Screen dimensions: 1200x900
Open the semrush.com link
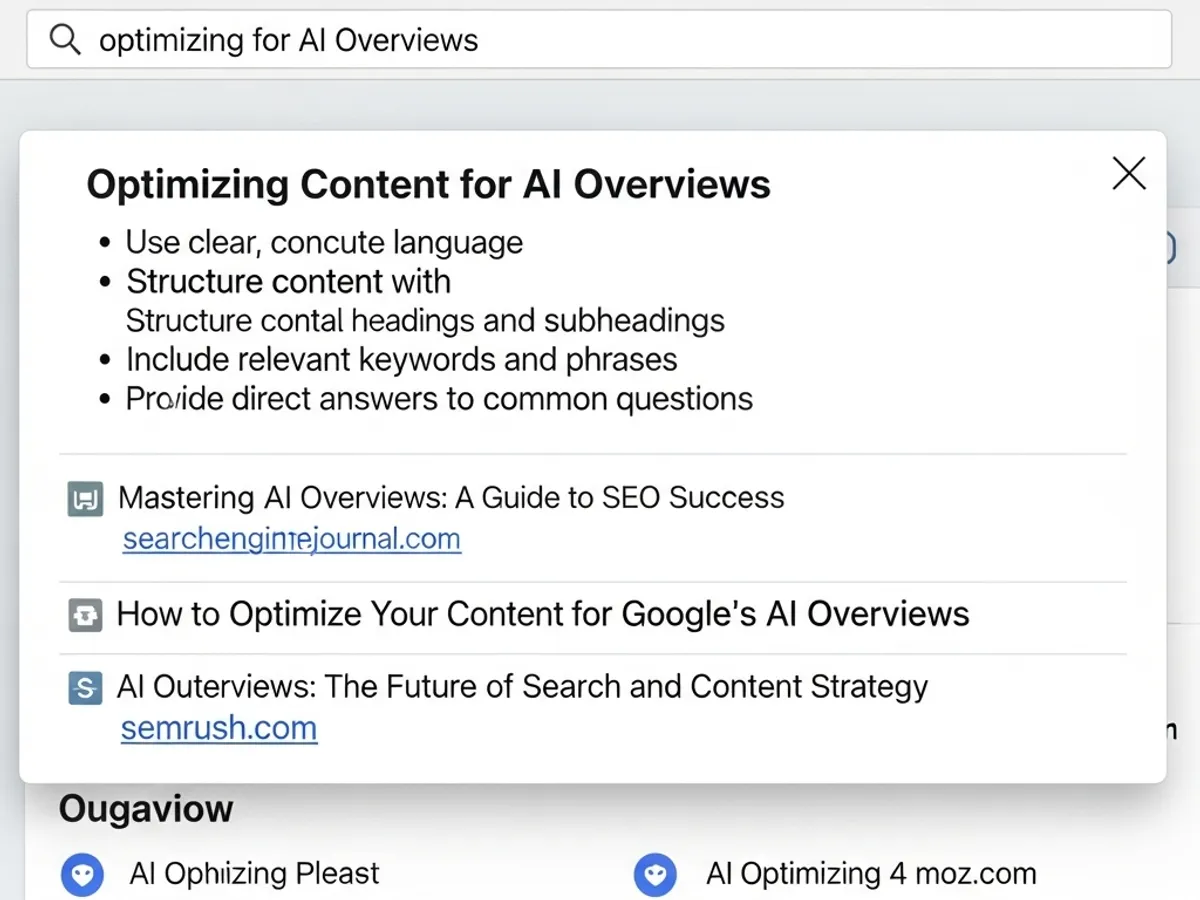pyautogui.click(x=218, y=728)
